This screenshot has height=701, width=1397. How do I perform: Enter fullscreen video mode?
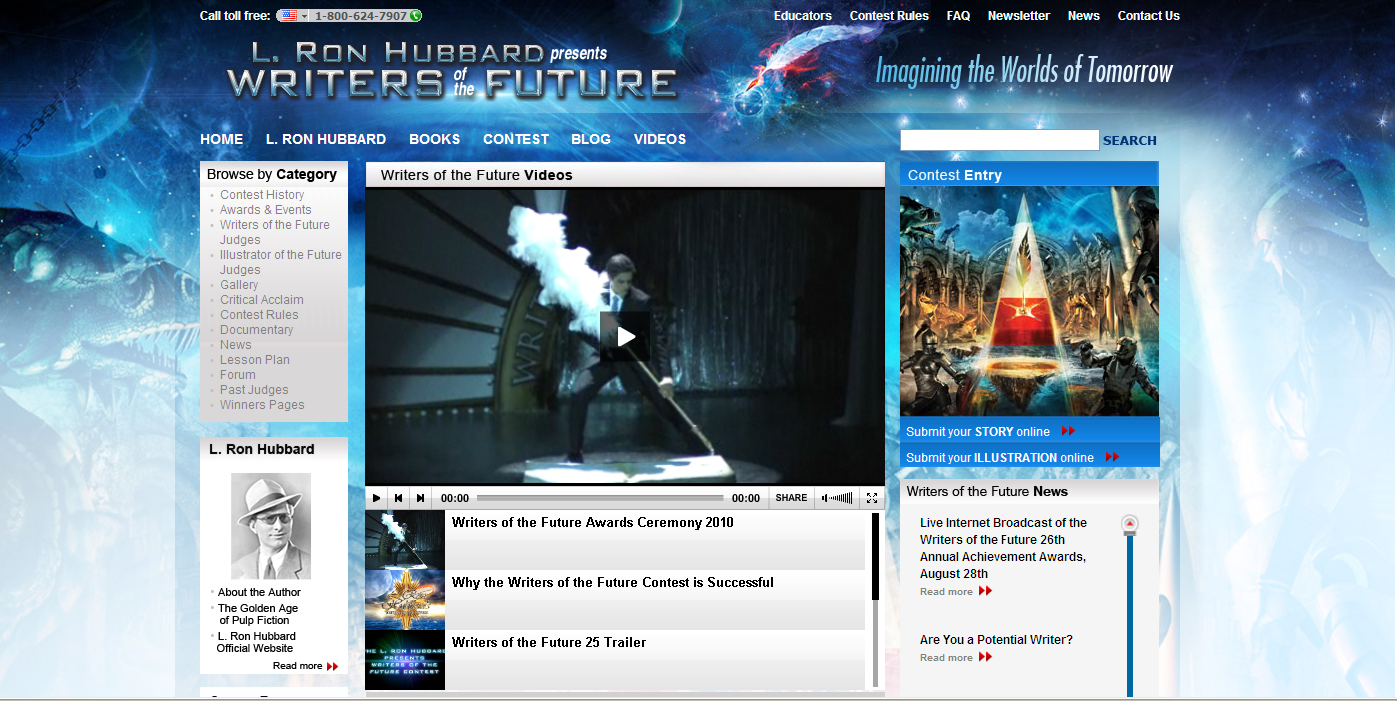(872, 498)
